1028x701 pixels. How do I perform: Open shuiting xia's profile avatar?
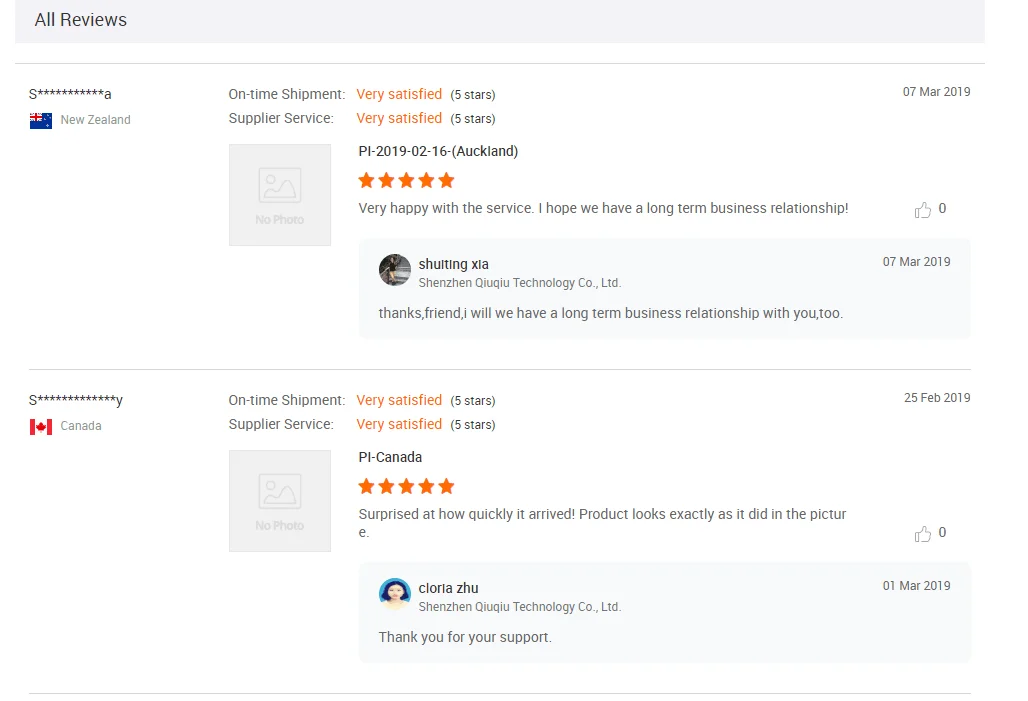click(395, 270)
